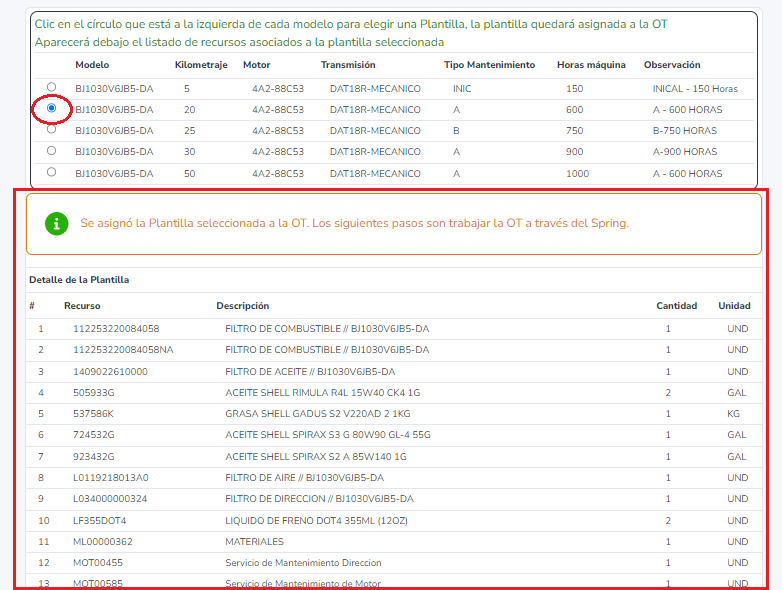Click resource code 923432G
The image size is (782, 590).
[x=94, y=456]
